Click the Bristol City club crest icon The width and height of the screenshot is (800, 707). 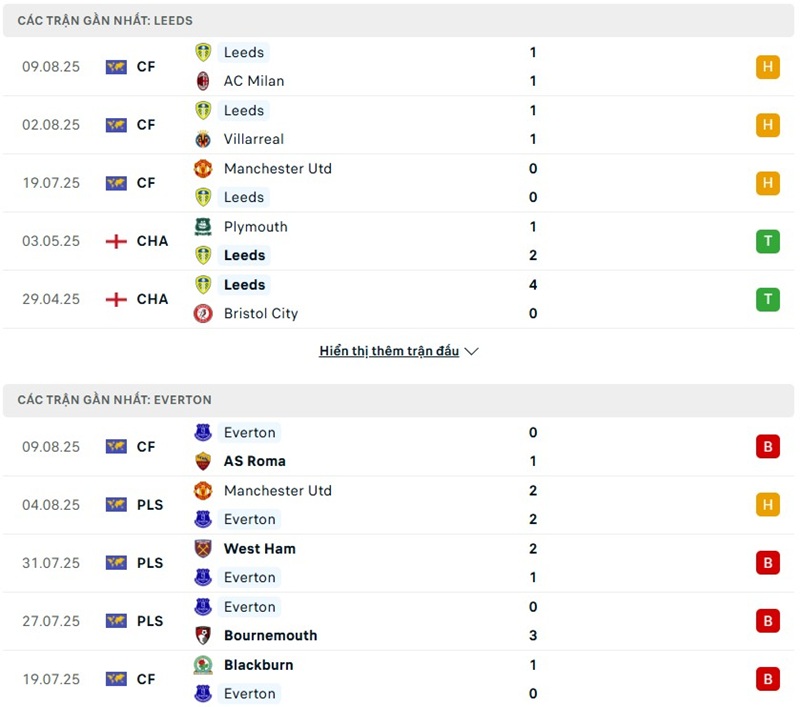203,313
